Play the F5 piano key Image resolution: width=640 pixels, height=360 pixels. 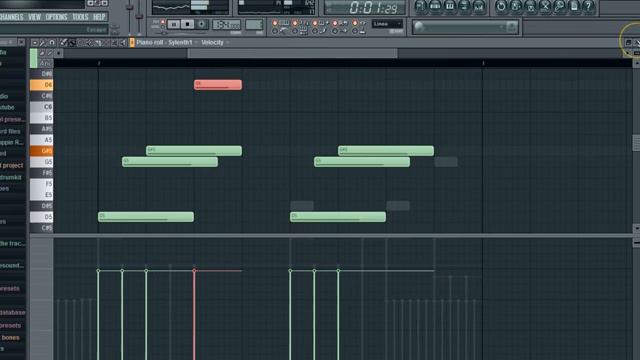pyautogui.click(x=42, y=184)
